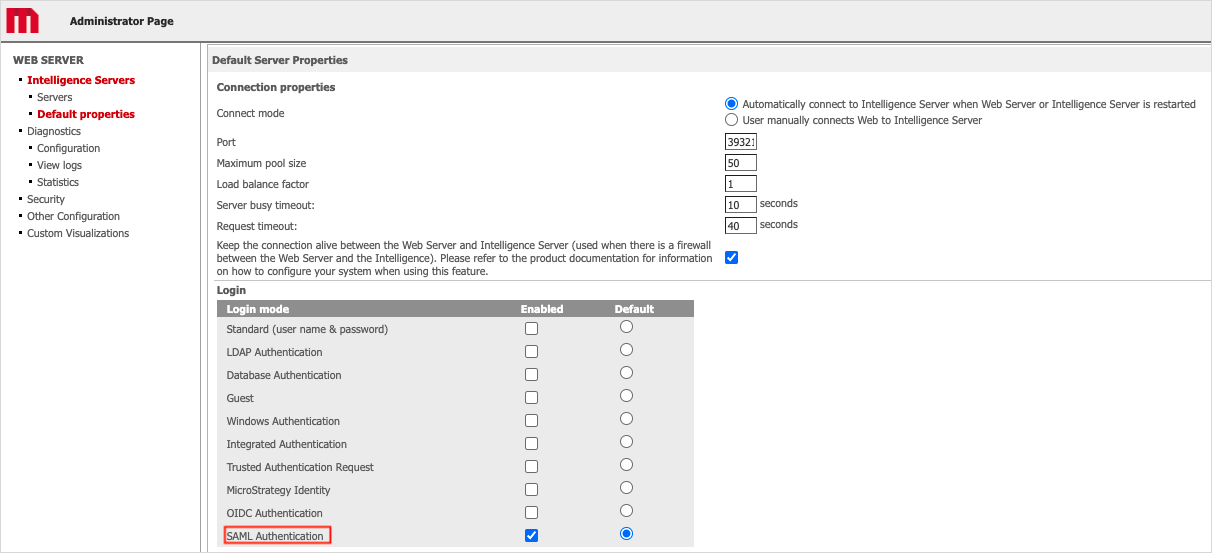The height and width of the screenshot is (553, 1212).
Task: Click the Request timeout field
Action: [x=740, y=226]
